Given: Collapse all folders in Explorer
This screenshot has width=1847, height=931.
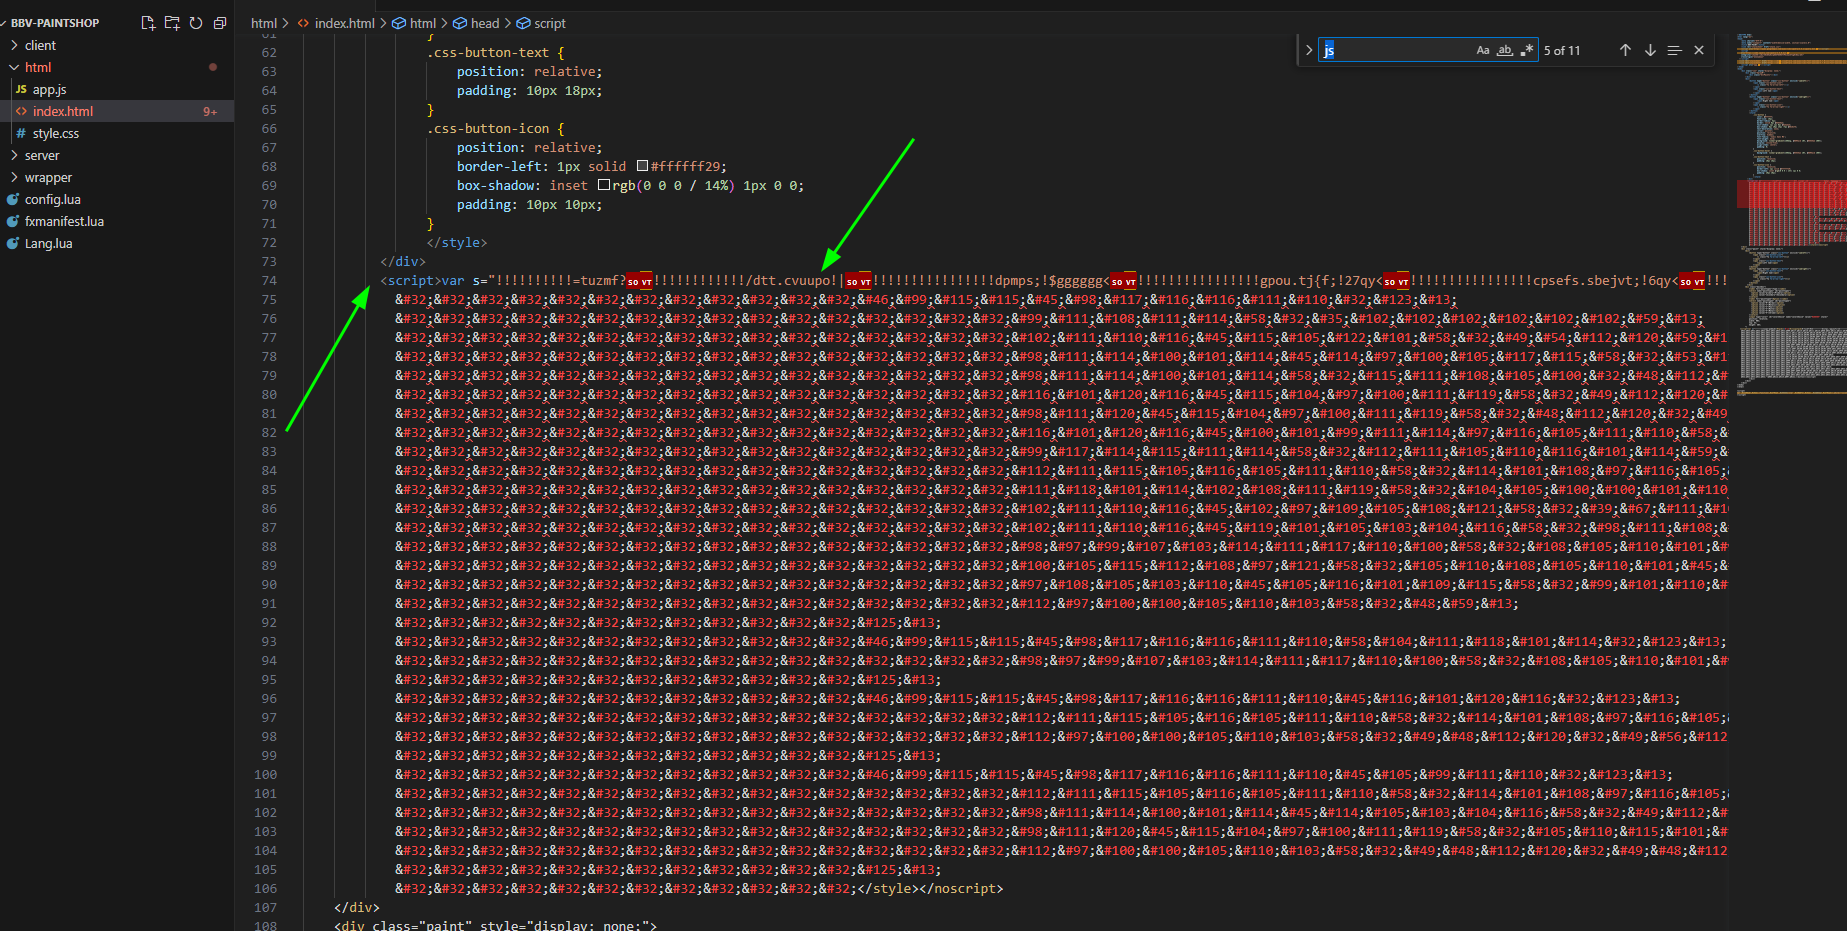Looking at the screenshot, I should click(x=220, y=23).
